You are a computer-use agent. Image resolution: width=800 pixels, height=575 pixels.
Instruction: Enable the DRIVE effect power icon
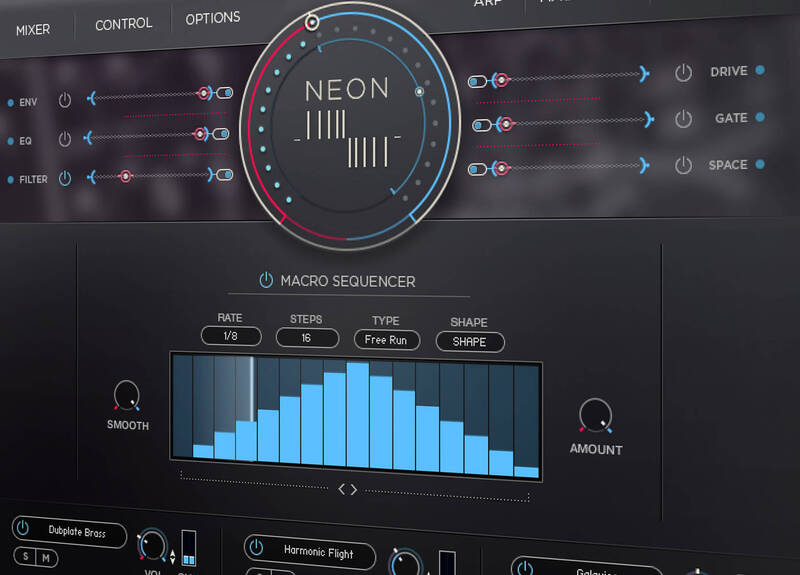point(683,72)
